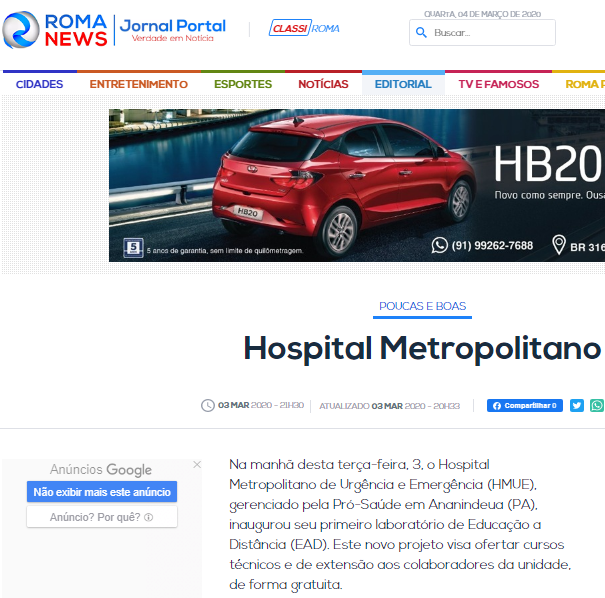Click the clock icon beside publish date

208,405
